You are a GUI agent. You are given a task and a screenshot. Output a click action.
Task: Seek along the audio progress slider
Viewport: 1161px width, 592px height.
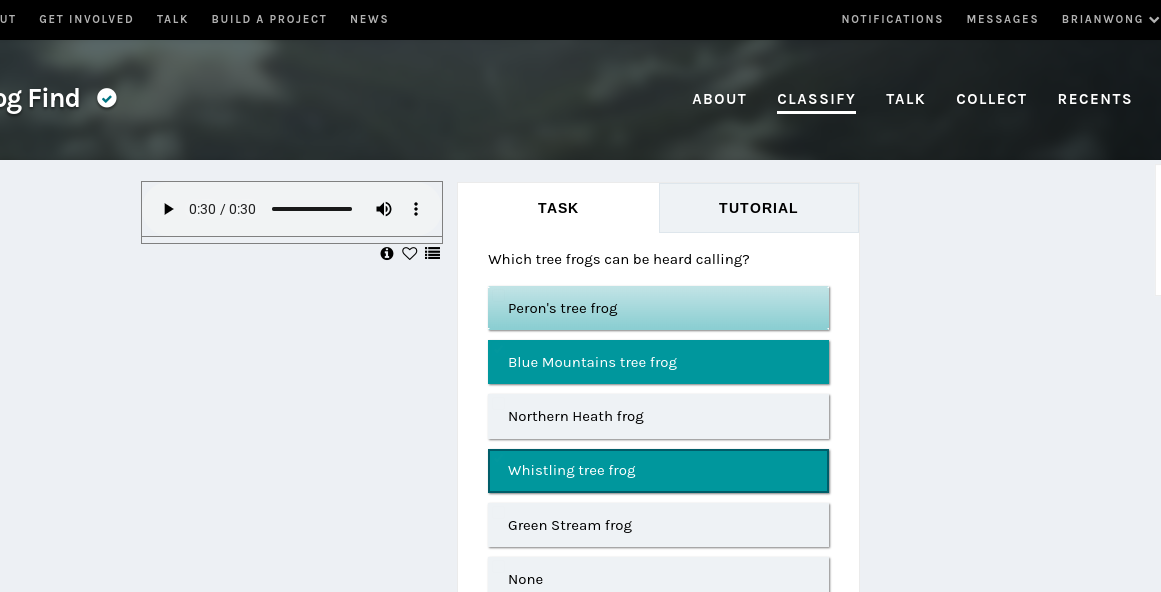click(x=312, y=209)
